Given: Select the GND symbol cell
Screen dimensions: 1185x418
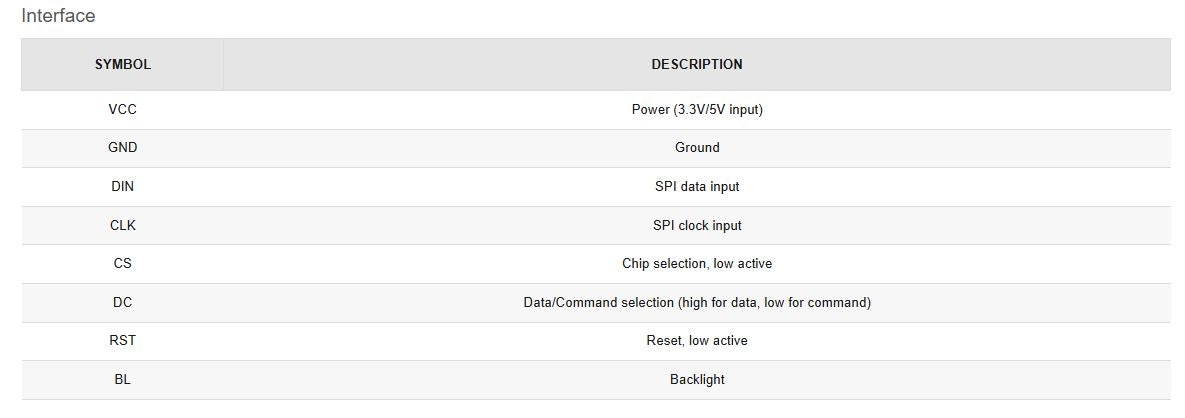Looking at the screenshot, I should 122,147.
